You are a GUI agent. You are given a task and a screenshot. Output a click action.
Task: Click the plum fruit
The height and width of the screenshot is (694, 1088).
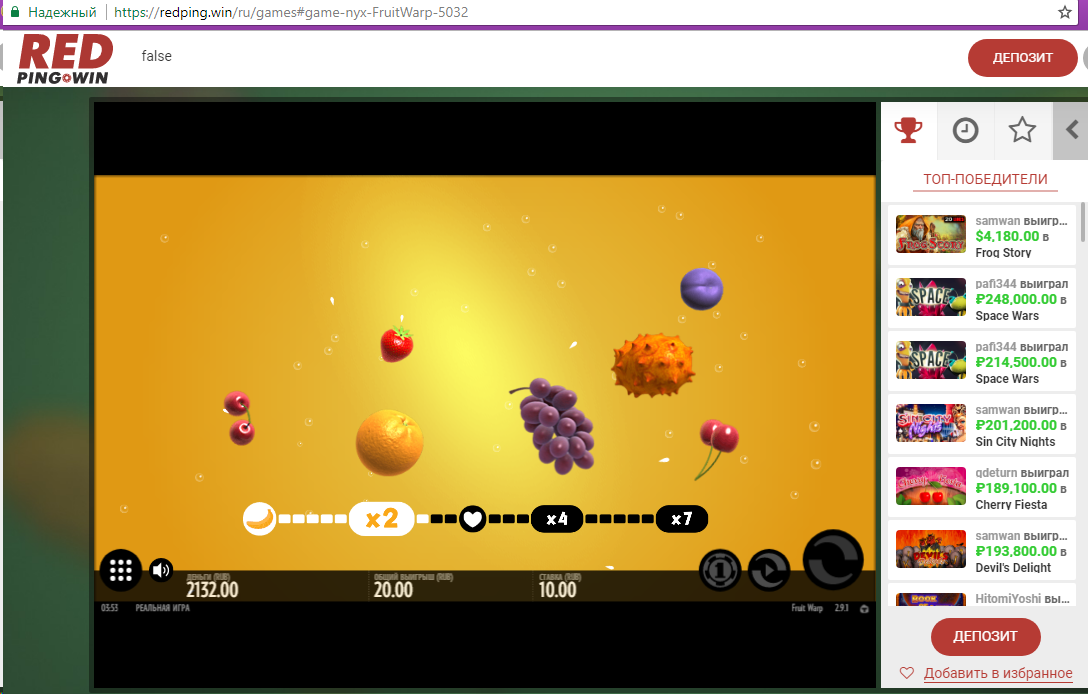[702, 289]
